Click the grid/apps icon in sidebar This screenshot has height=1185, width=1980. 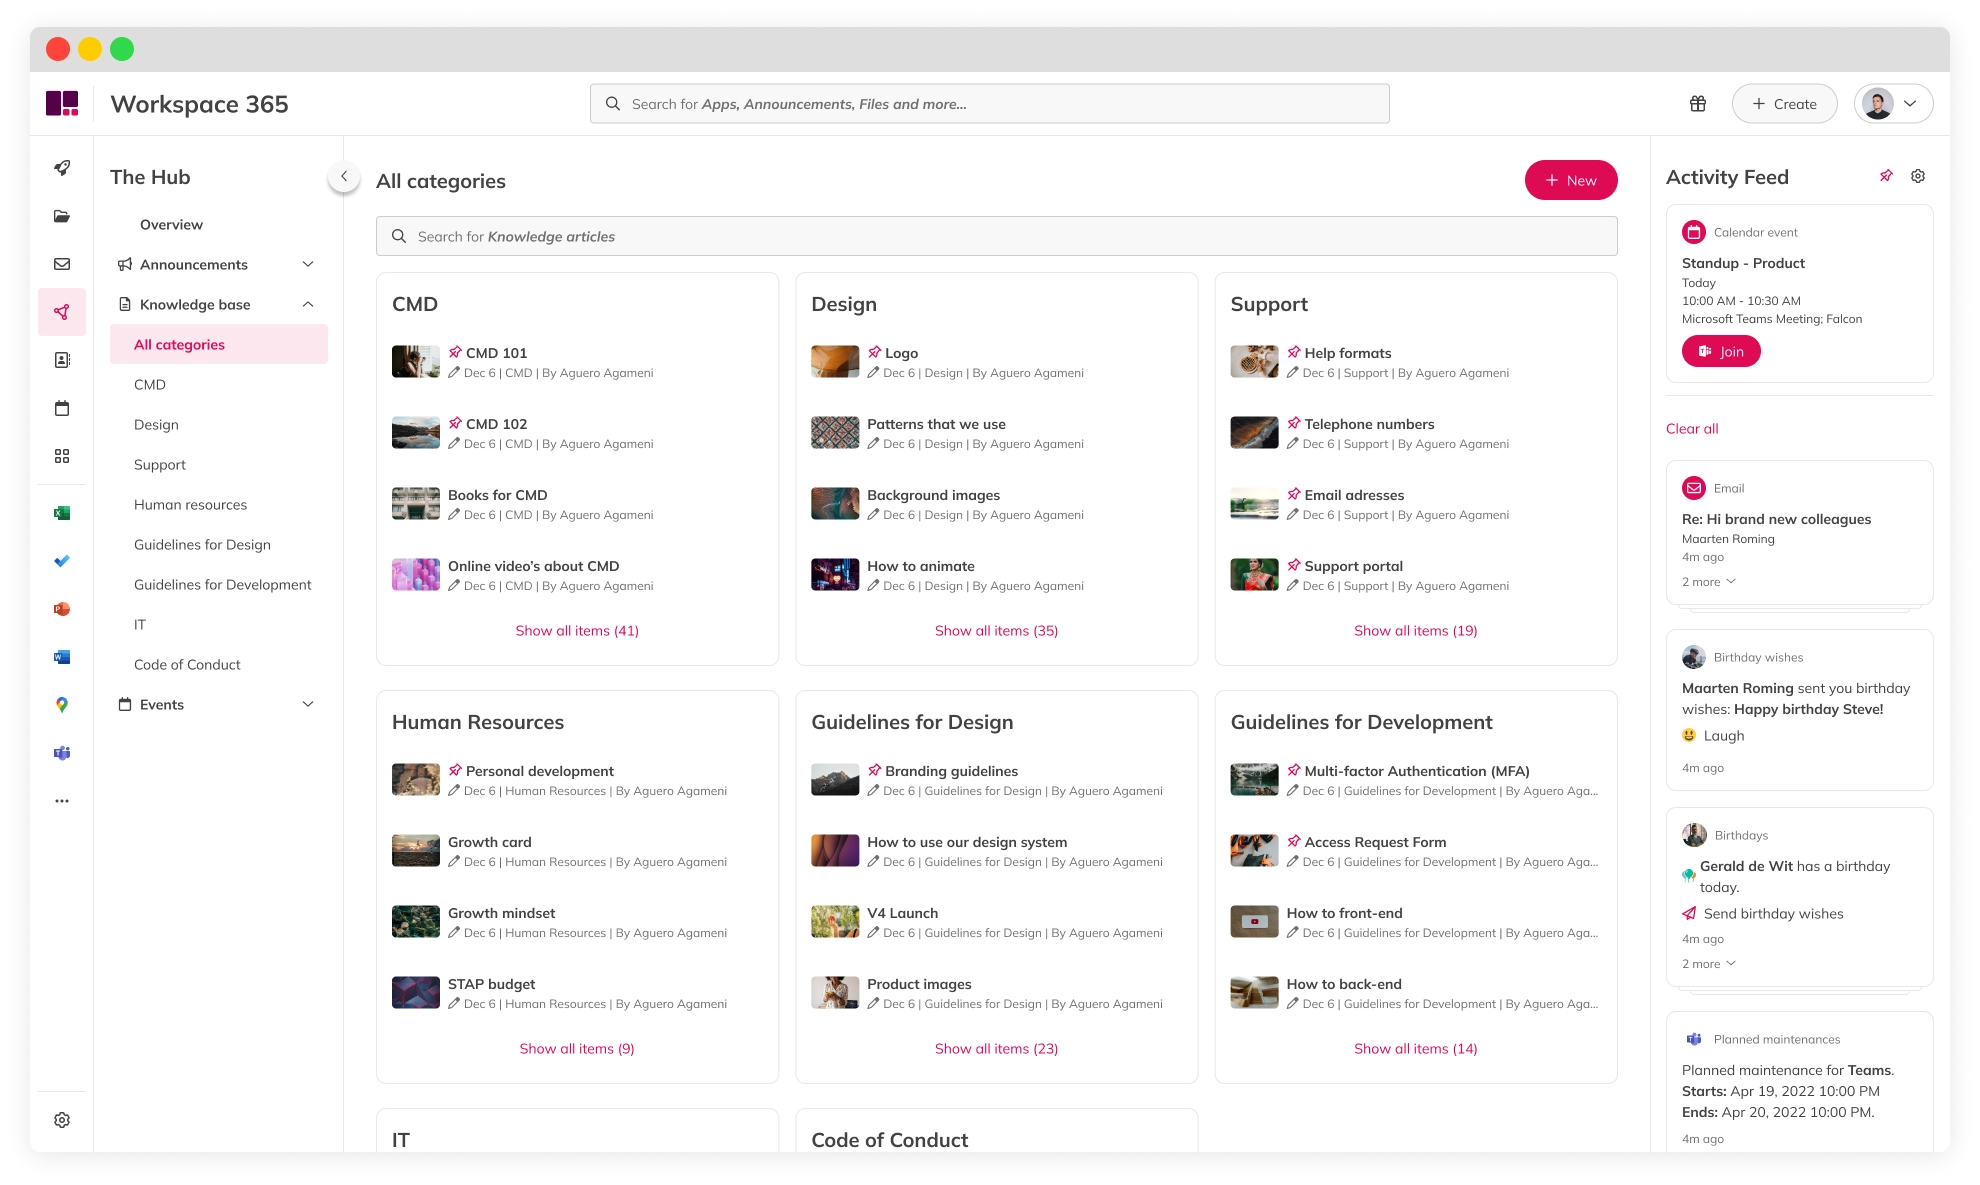pos(63,456)
